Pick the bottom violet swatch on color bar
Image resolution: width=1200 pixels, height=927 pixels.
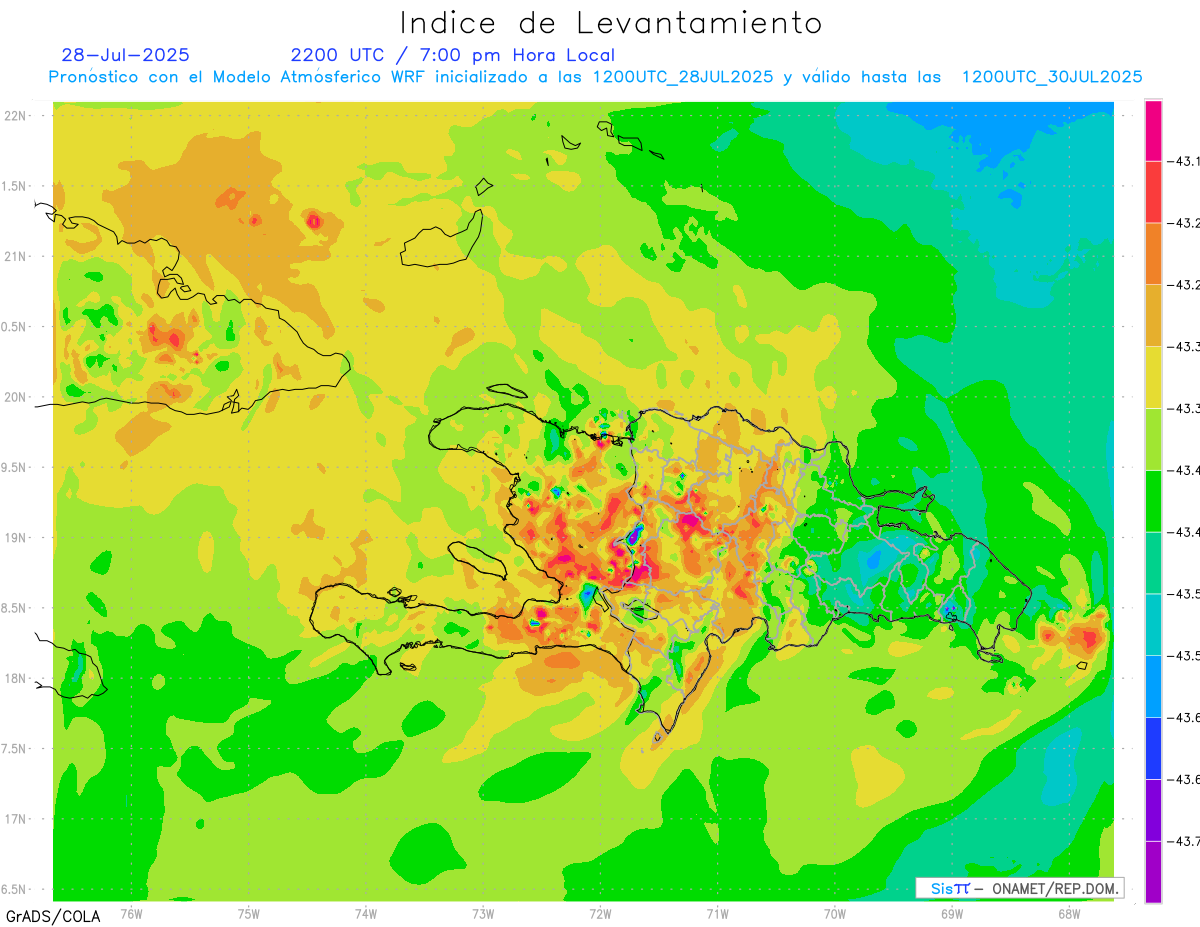pos(1153,871)
